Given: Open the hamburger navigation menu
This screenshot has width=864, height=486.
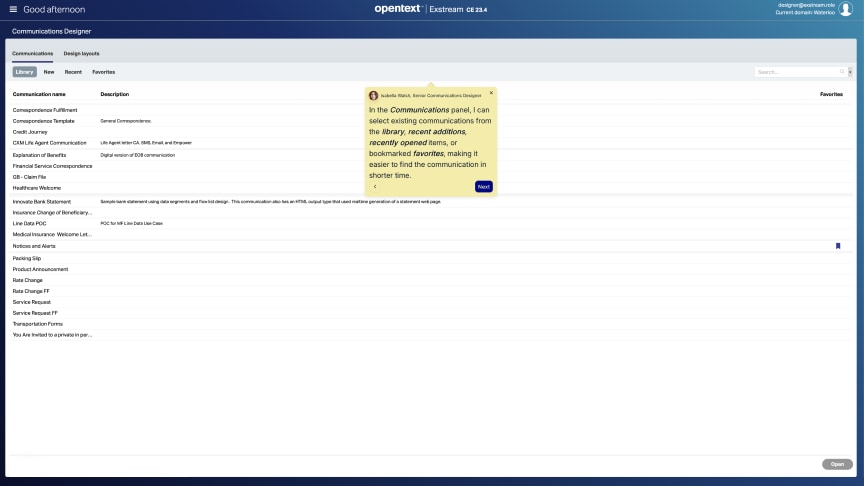Looking at the screenshot, I should [13, 9].
